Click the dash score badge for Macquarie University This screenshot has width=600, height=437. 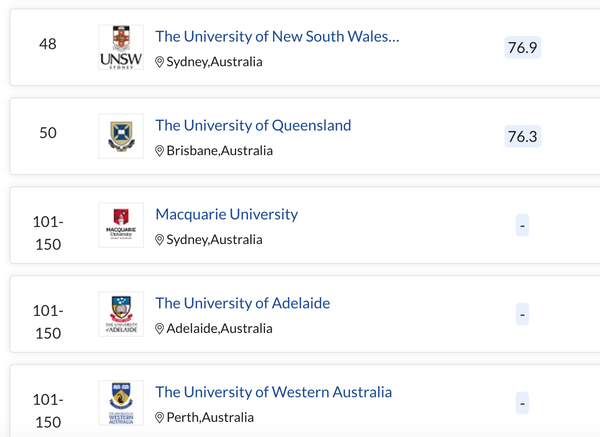[522, 225]
